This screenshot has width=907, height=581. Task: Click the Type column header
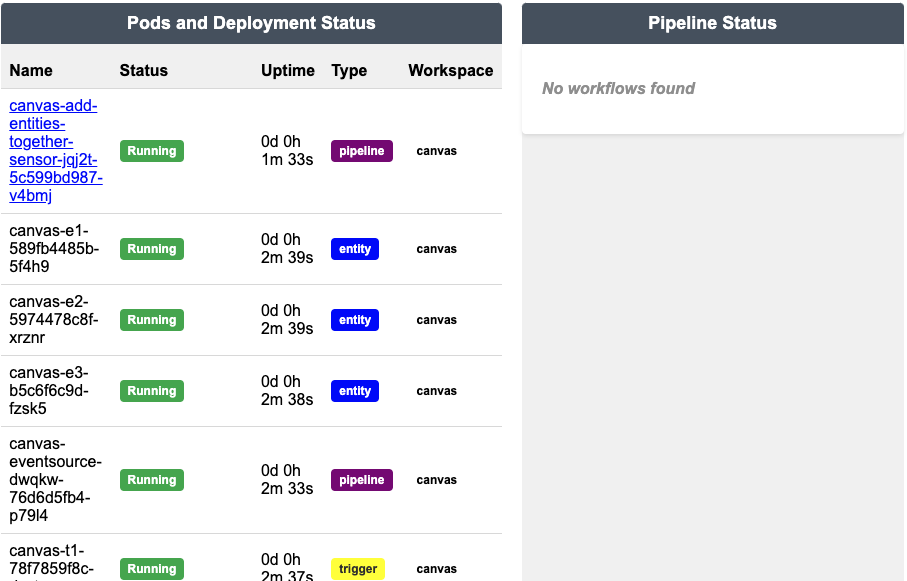click(x=349, y=71)
